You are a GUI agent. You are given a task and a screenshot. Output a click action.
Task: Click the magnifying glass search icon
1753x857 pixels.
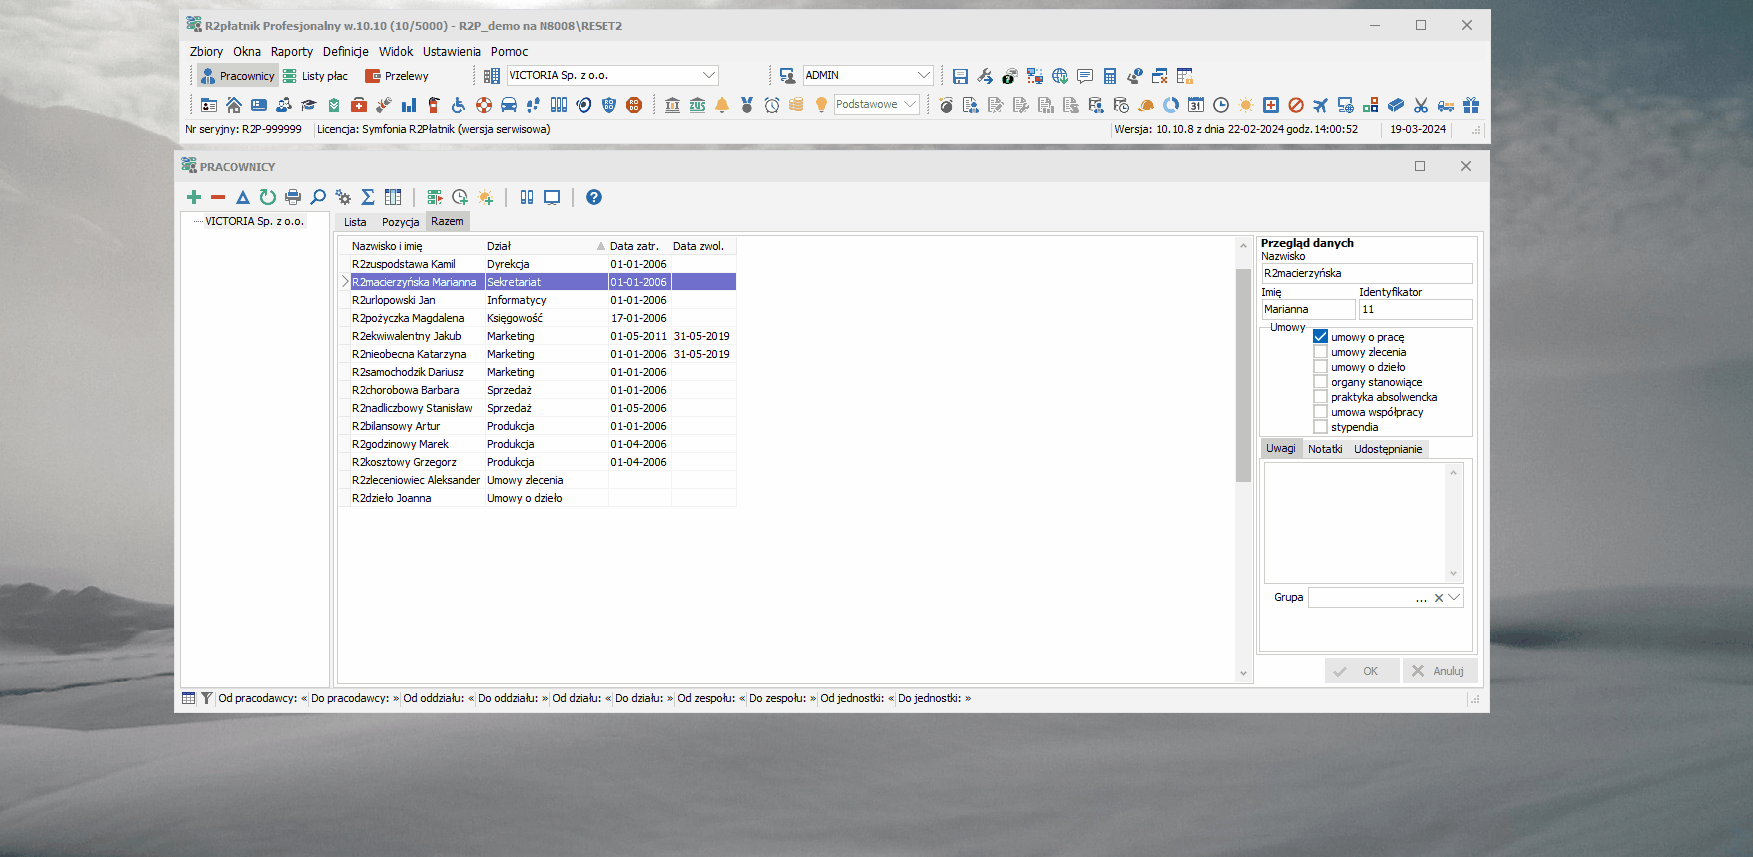pos(318,197)
